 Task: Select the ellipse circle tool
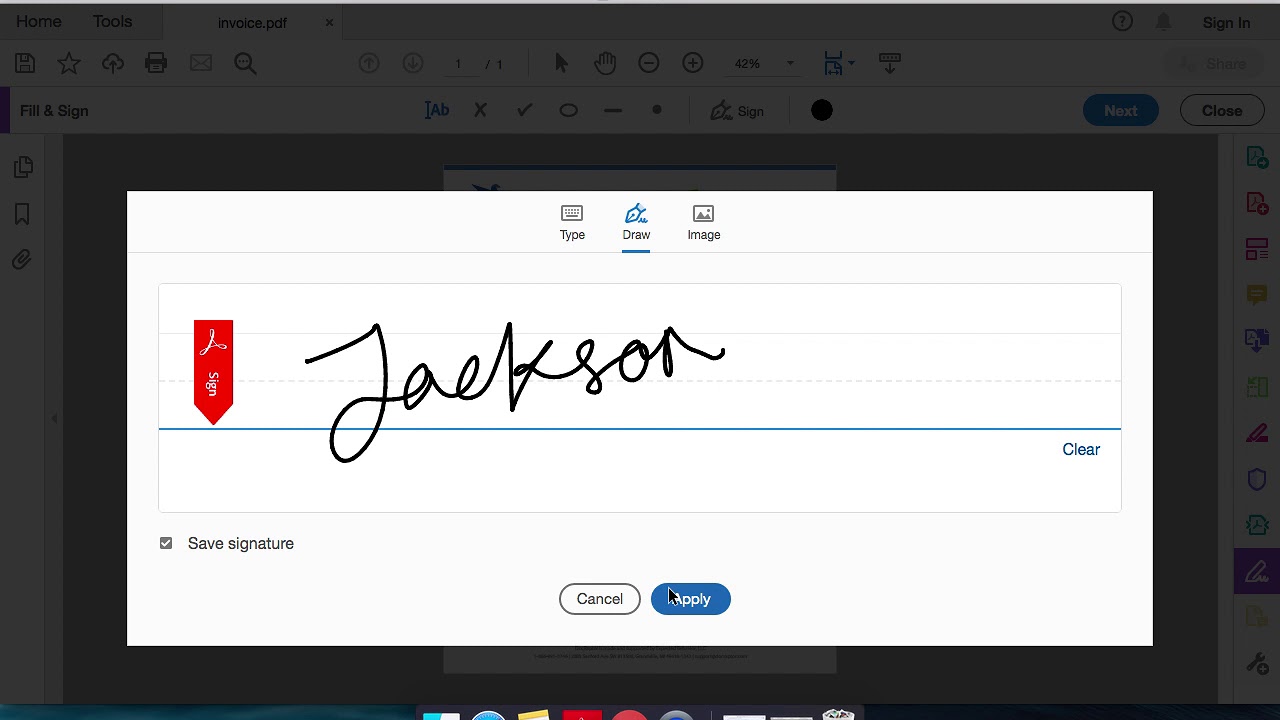coord(568,110)
